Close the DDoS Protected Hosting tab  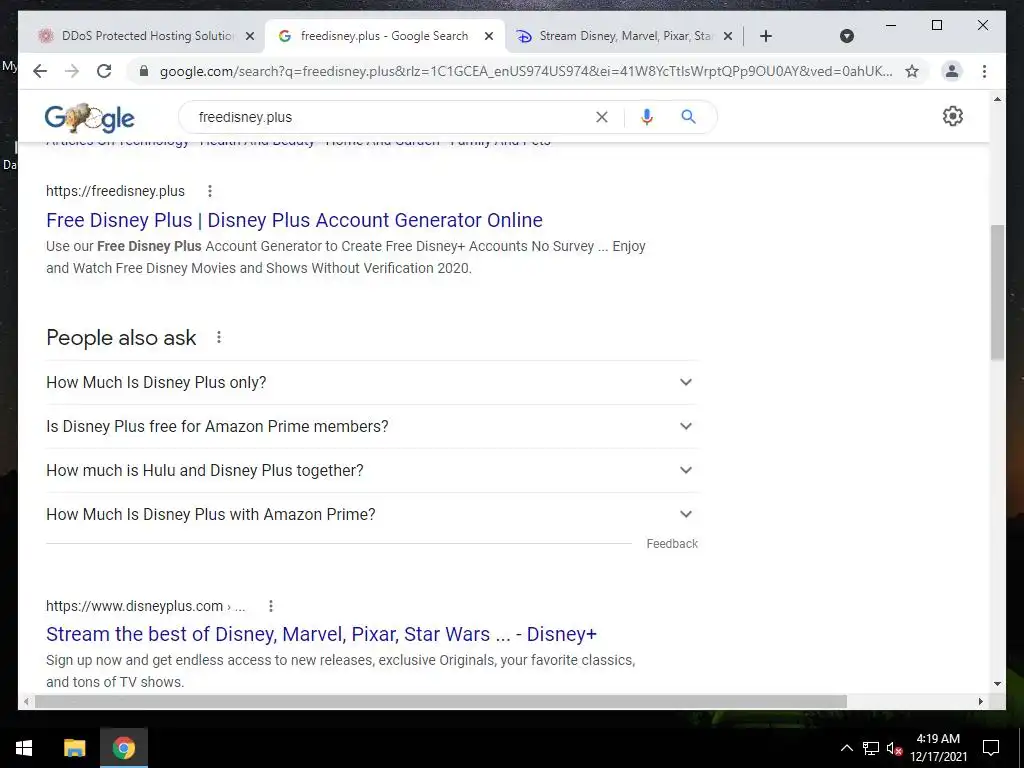pyautogui.click(x=249, y=36)
